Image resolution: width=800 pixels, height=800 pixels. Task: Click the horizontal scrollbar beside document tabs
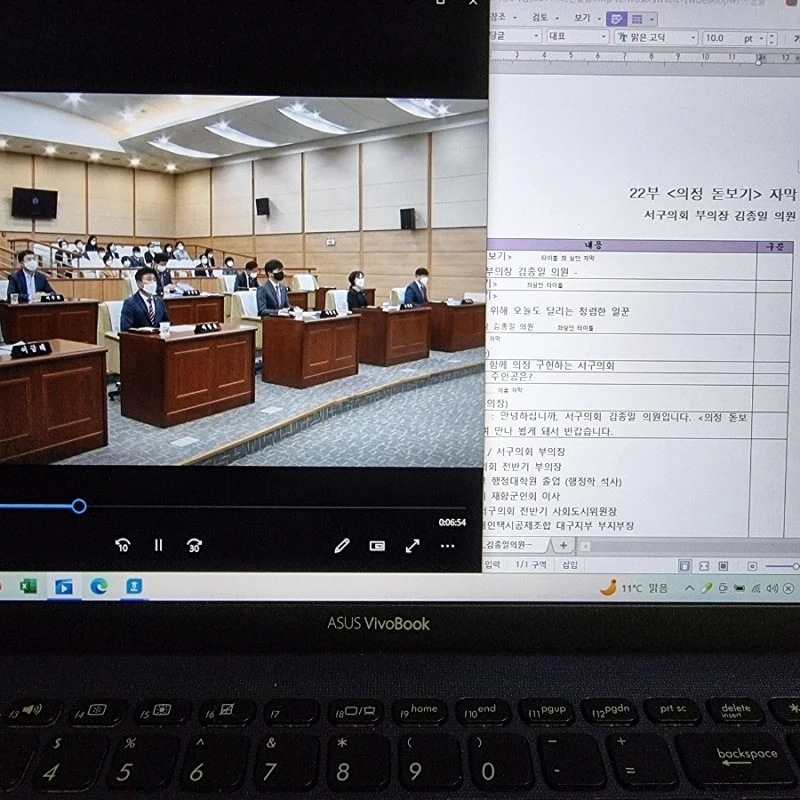[x=689, y=546]
